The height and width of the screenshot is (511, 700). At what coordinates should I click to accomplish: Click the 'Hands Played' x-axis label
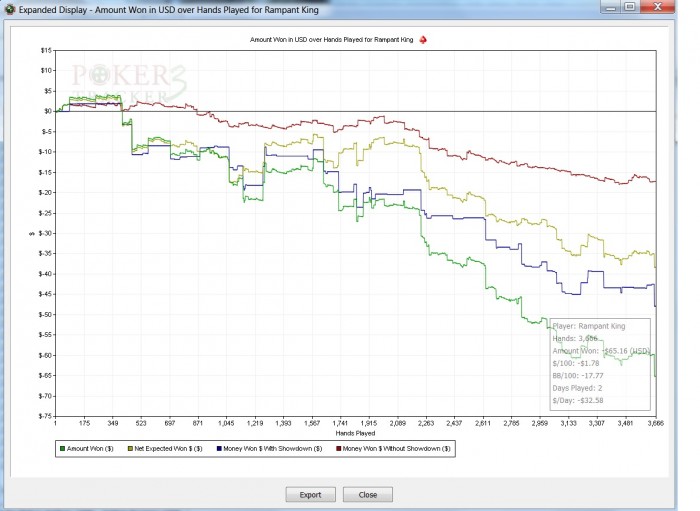[x=355, y=433]
